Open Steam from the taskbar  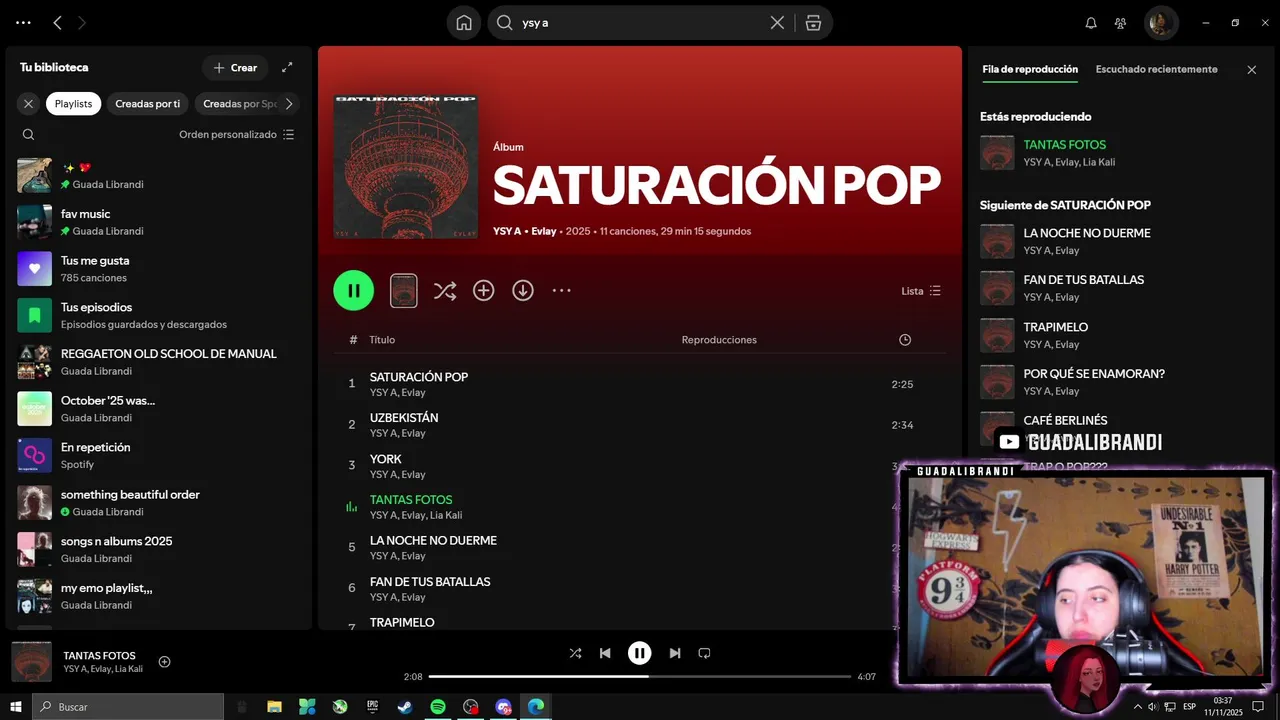405,707
